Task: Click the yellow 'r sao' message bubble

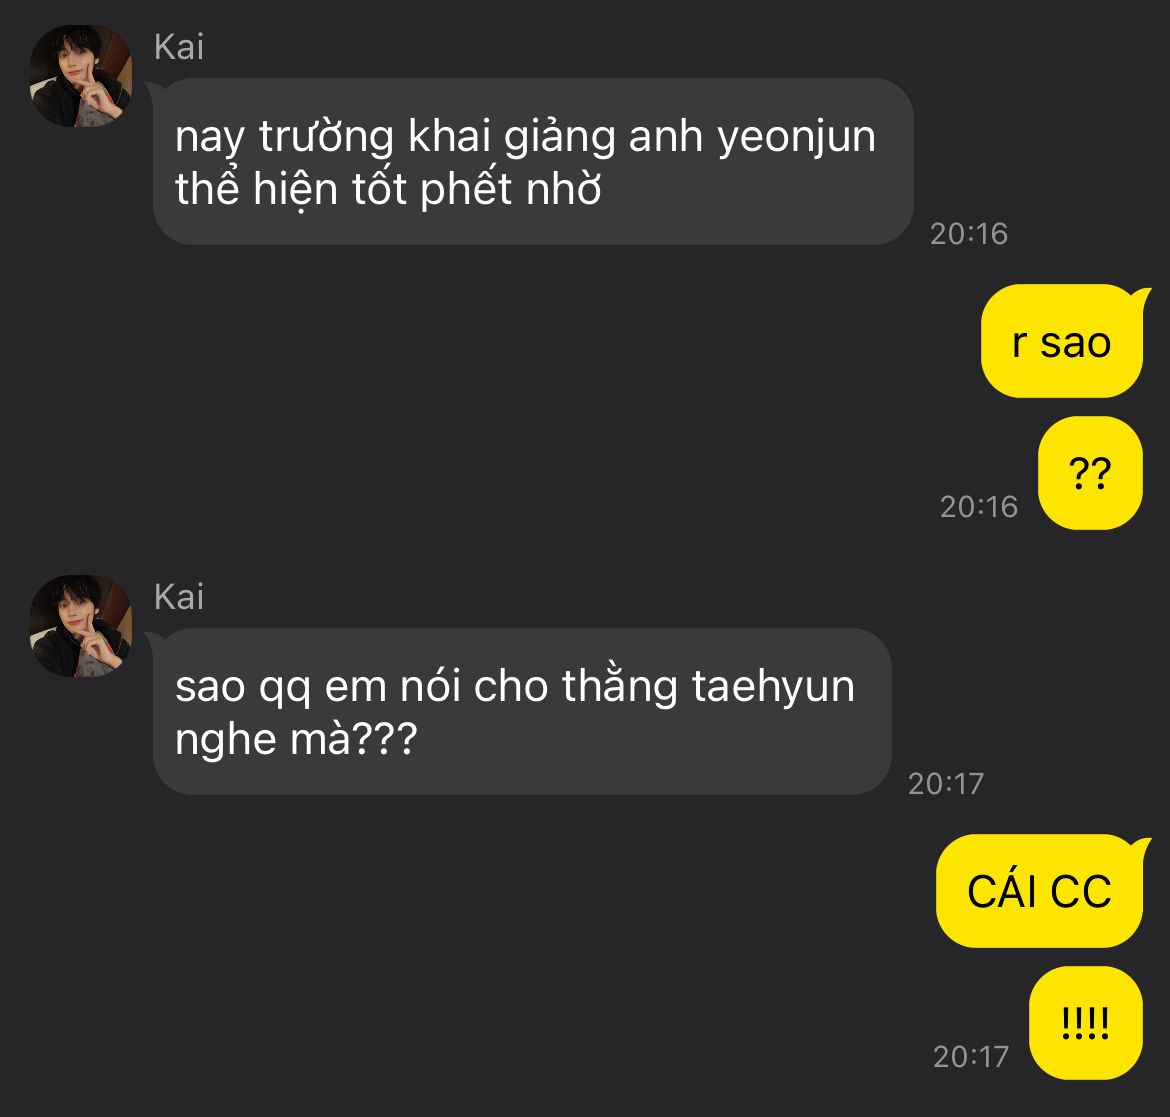Action: tap(1062, 341)
